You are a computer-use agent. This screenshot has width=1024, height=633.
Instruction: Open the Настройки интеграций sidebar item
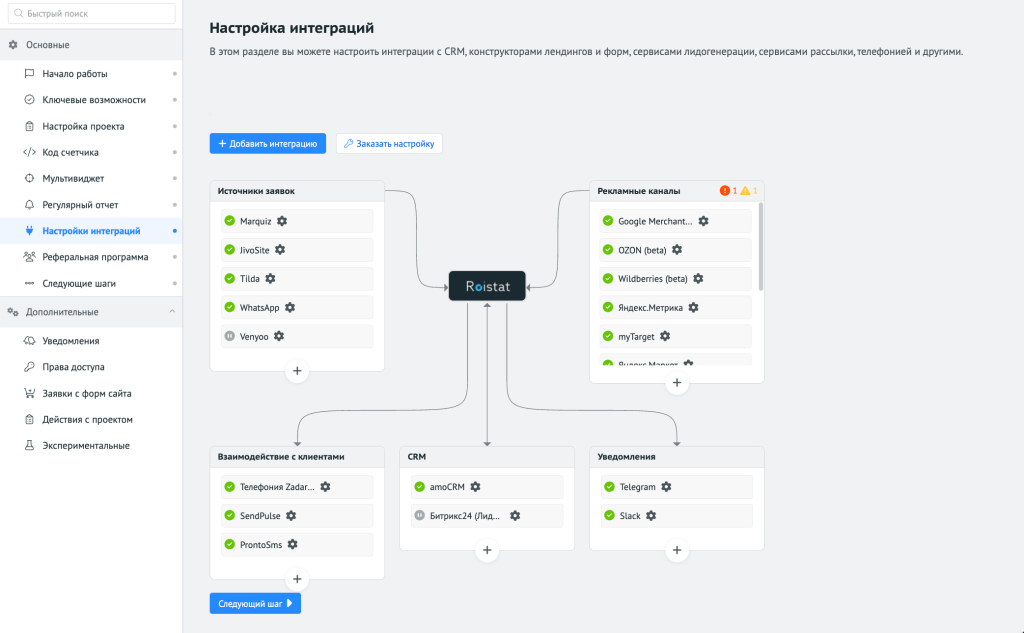[x=92, y=229]
